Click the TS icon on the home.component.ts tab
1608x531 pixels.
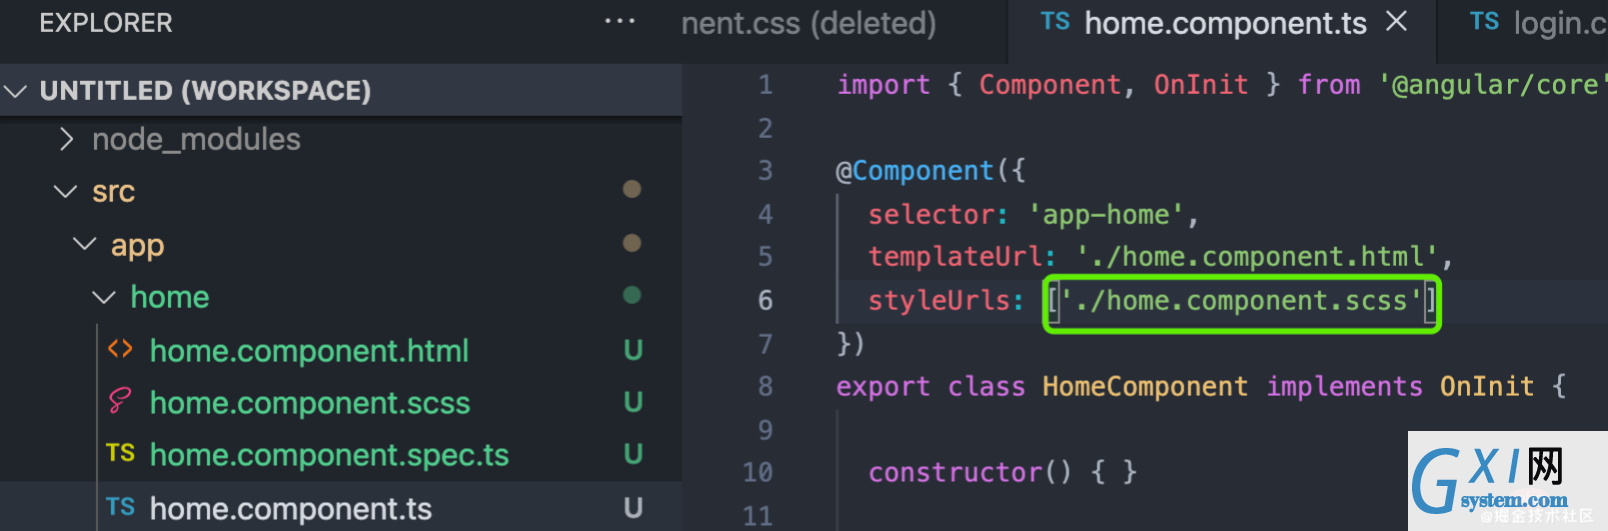(1055, 22)
